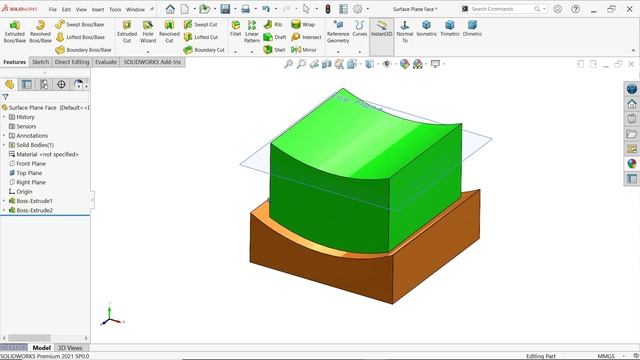Choose Swept Boss/Base feature
The height and width of the screenshot is (360, 640).
click(x=80, y=24)
